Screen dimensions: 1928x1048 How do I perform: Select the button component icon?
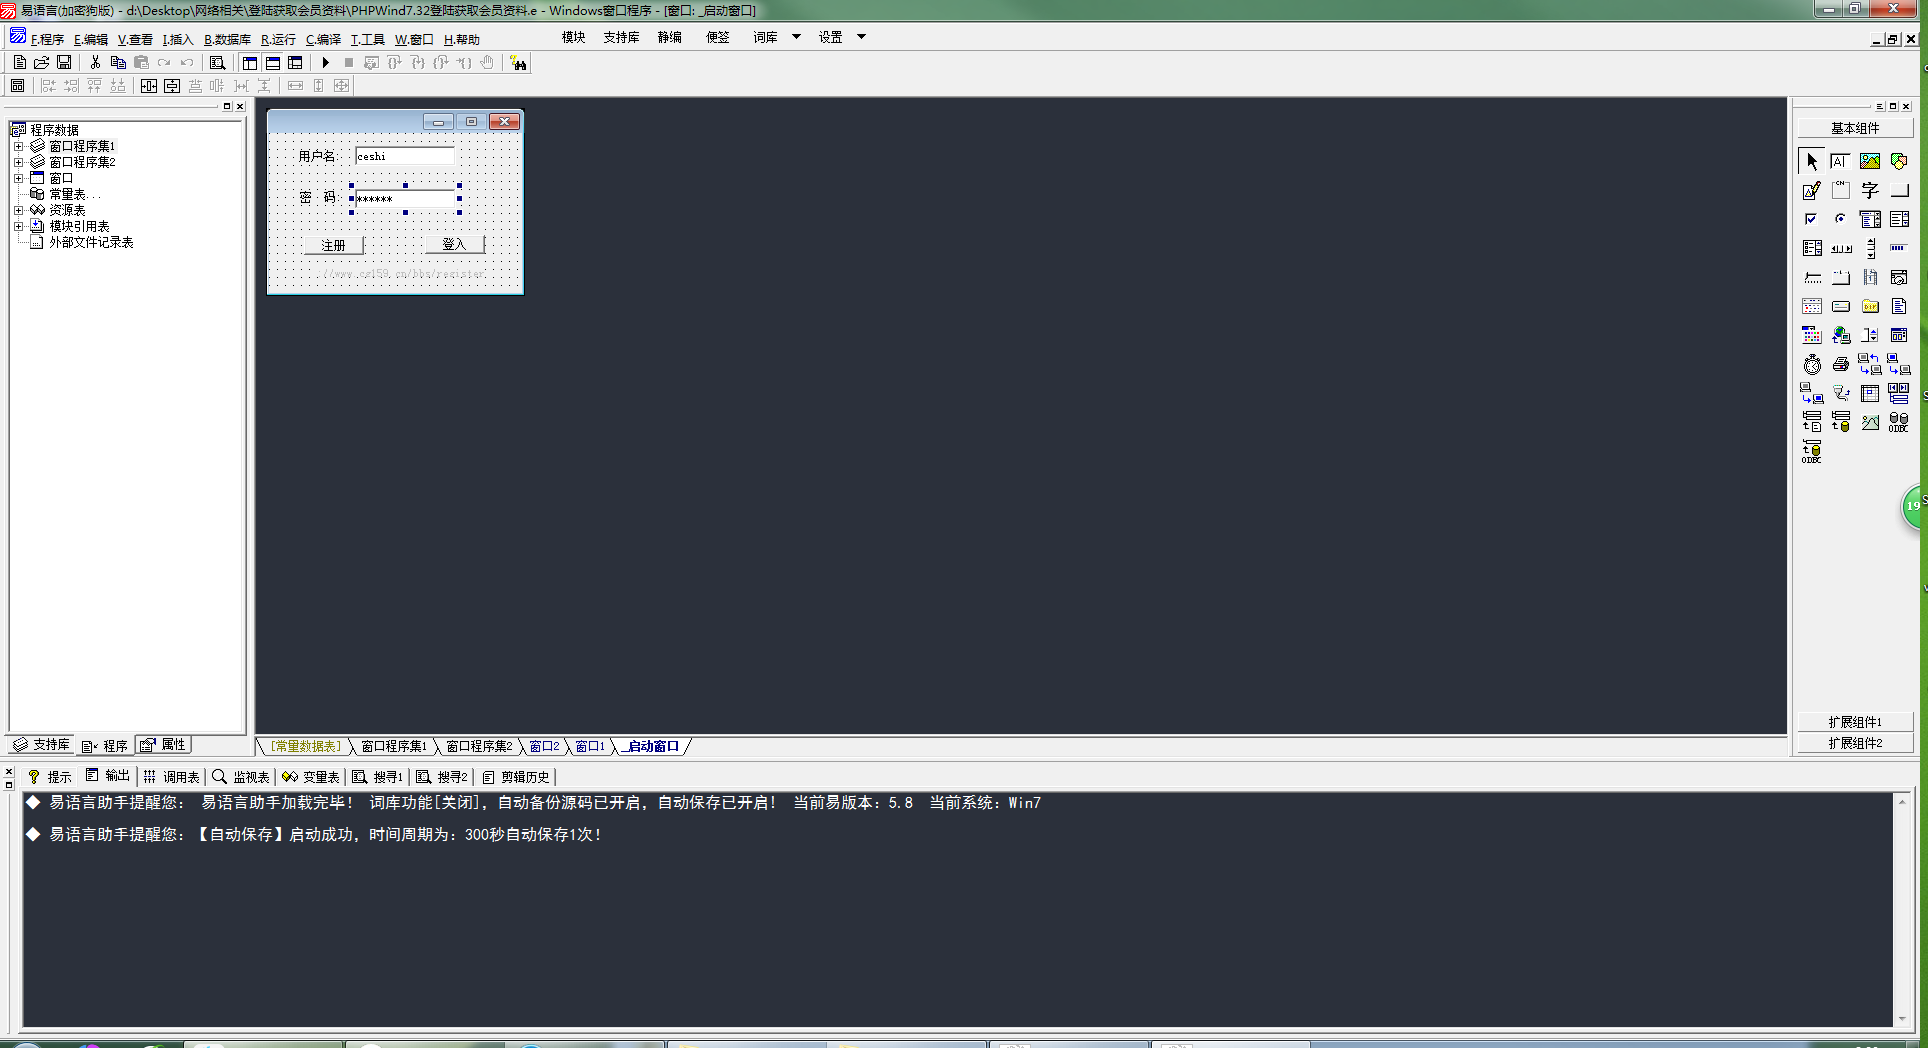pos(1898,190)
